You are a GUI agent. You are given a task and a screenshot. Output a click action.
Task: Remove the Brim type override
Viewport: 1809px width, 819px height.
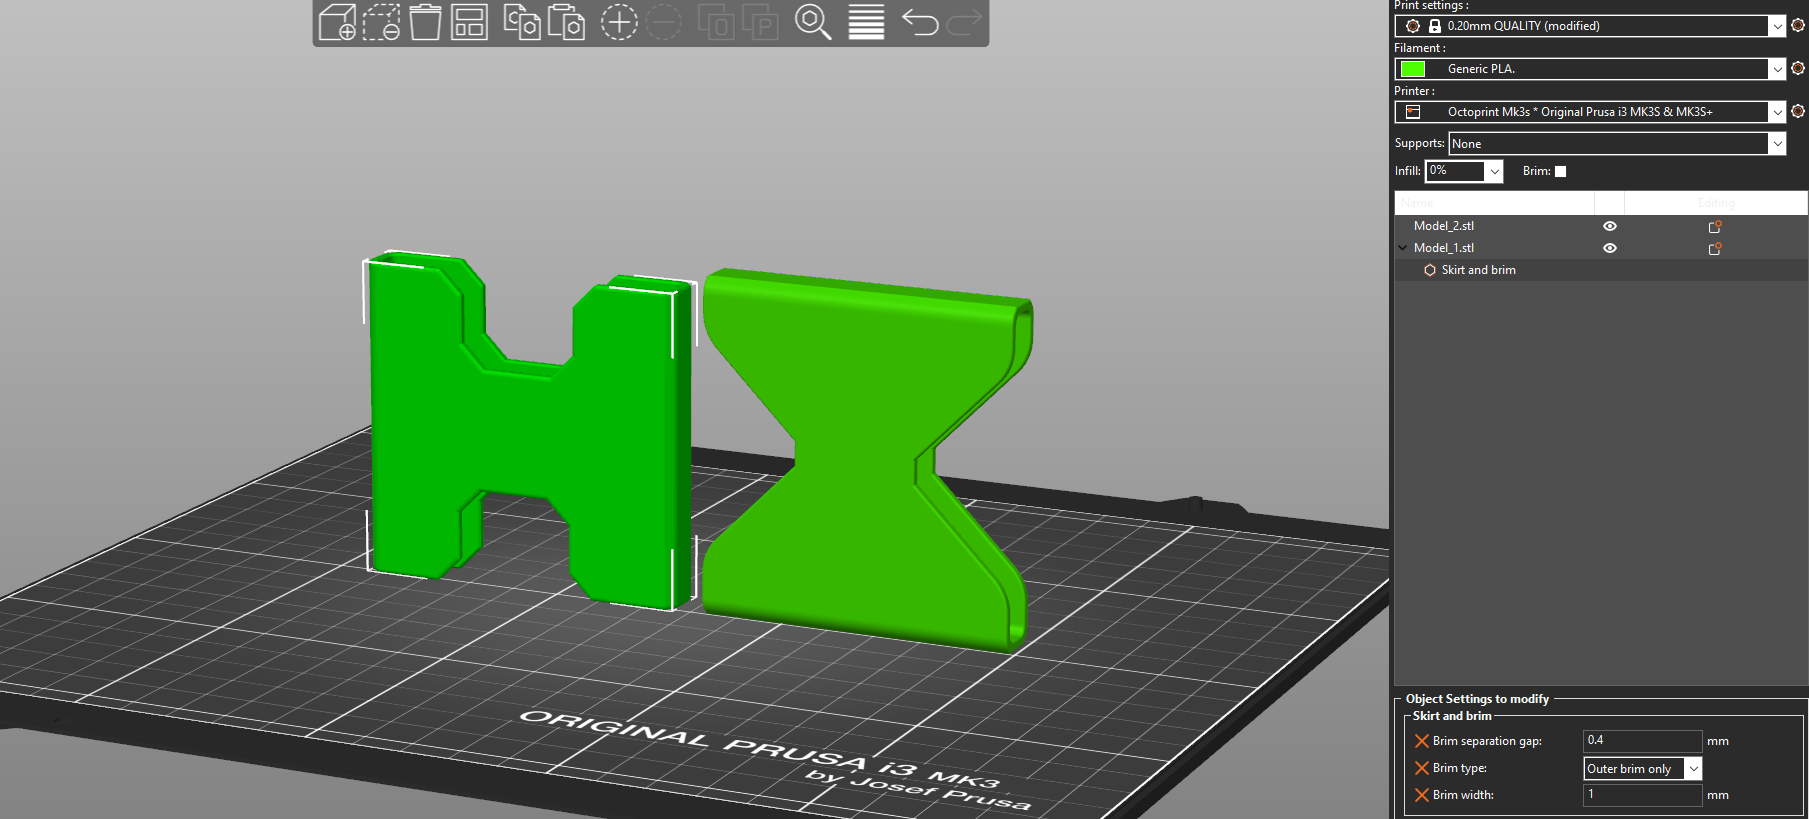[1421, 768]
